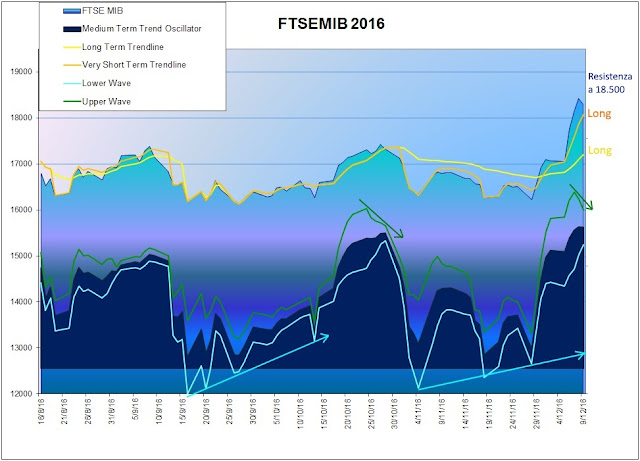This screenshot has width=640, height=461.
Task: Click the 16/8/16 date label
Action: [42, 412]
